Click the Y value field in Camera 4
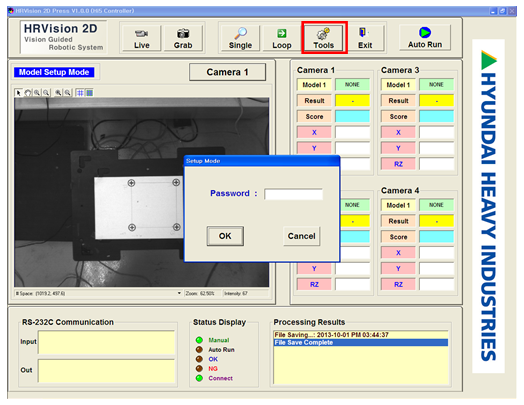The width and height of the screenshot is (524, 405). pos(436,268)
